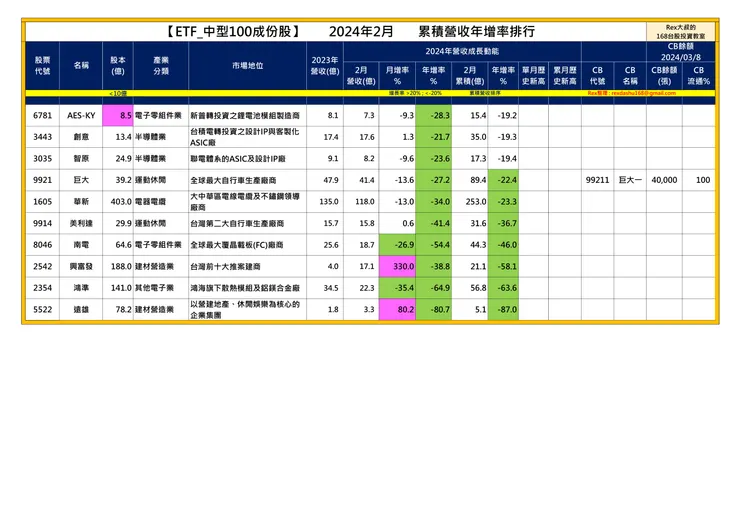Viewport: 740px width, 523px height.
Task: Click stock code 3035
Action: [42, 159]
